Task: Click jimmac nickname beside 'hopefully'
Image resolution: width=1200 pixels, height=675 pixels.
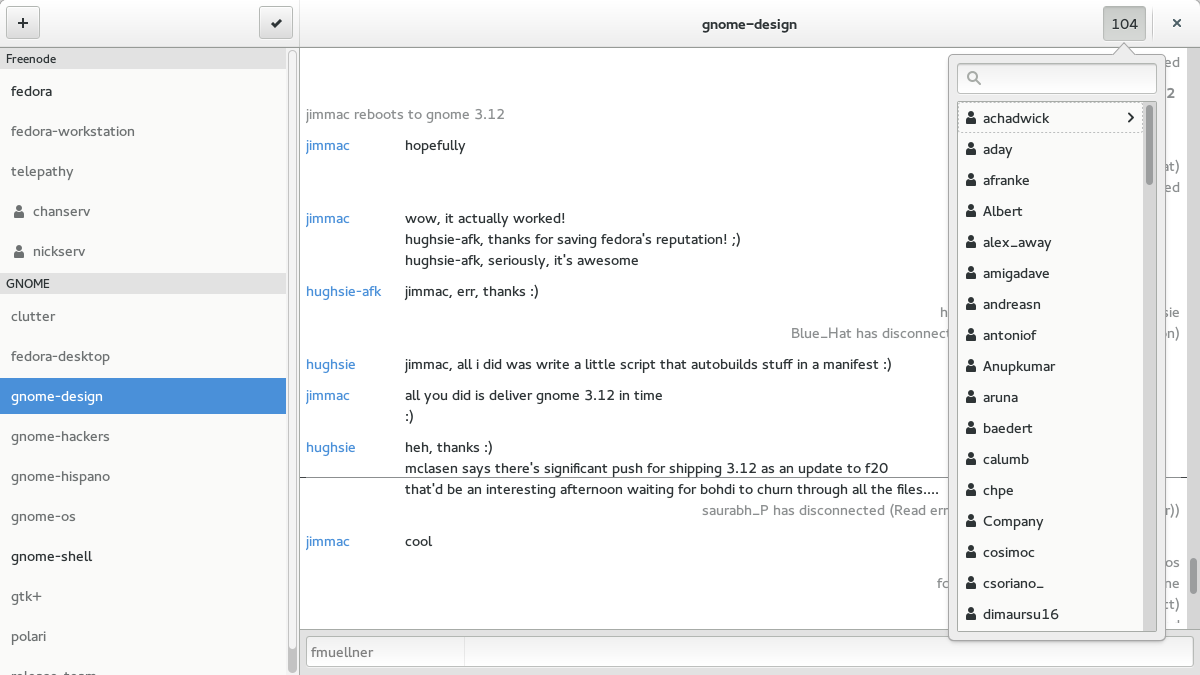Action: 328,145
